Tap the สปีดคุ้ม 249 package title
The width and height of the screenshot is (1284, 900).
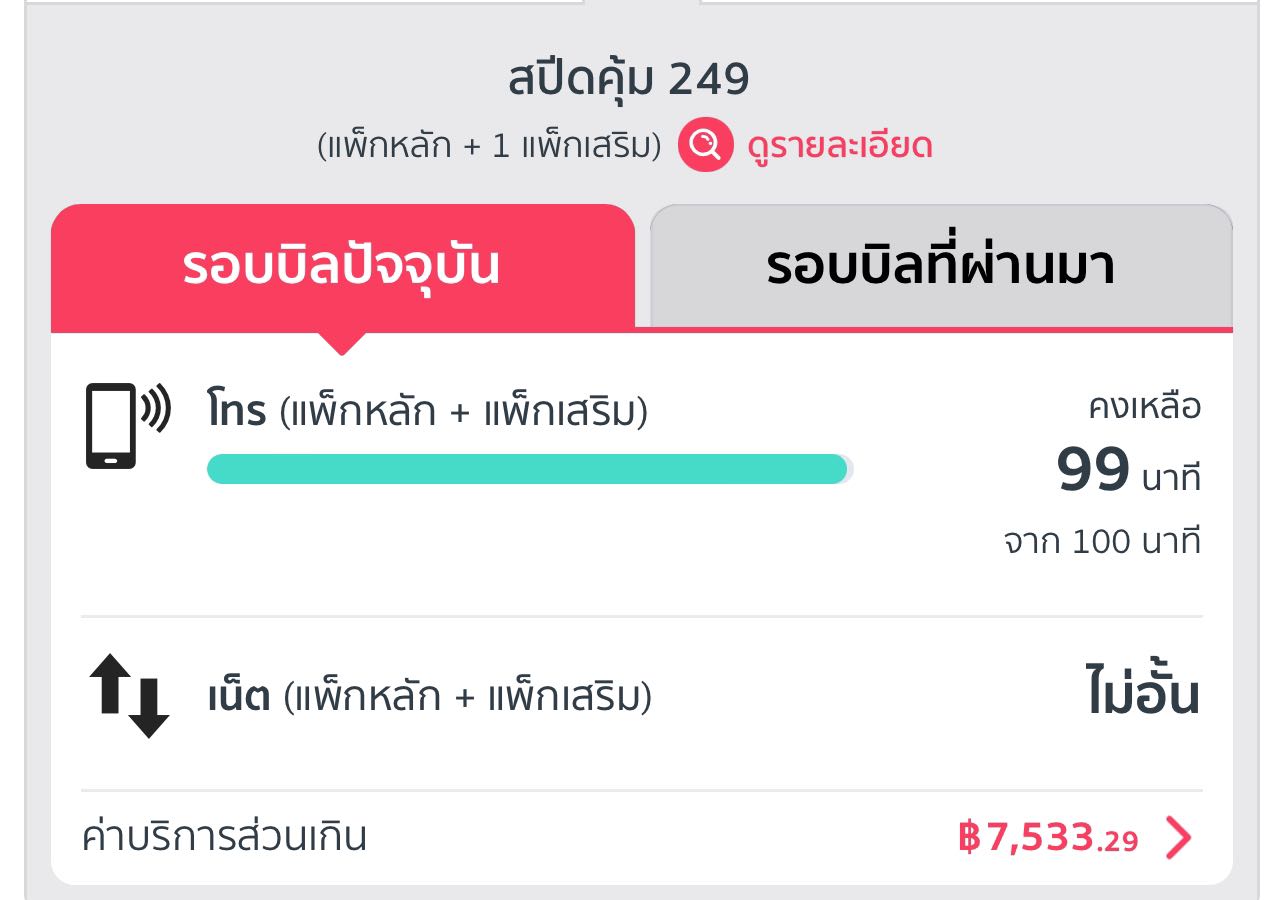click(629, 80)
